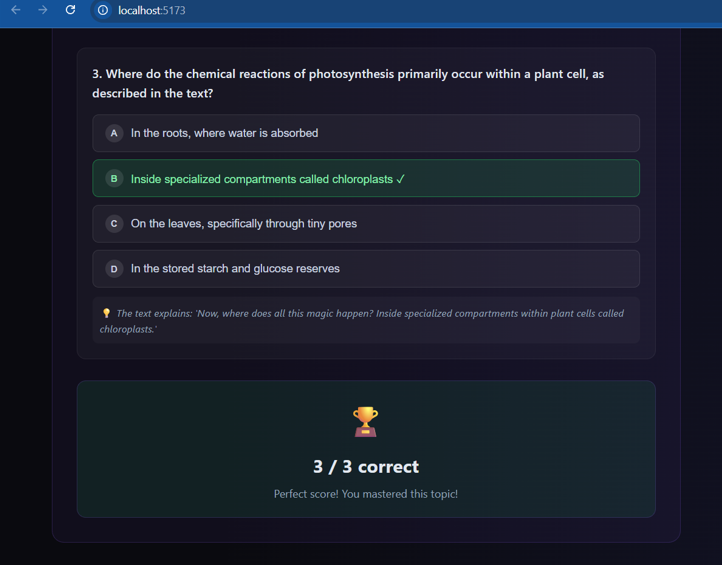Image resolution: width=722 pixels, height=565 pixels.
Task: Open site info icon beside localhost
Action: [103, 10]
